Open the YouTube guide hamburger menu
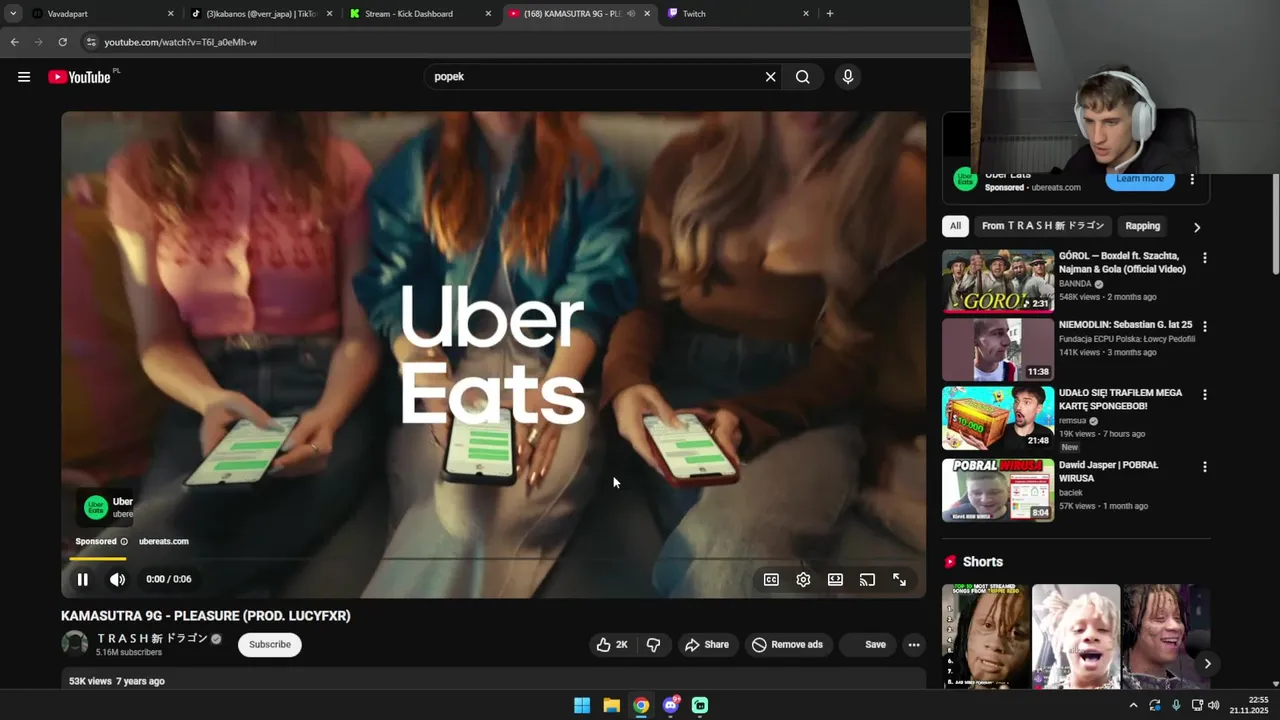 coord(24,77)
